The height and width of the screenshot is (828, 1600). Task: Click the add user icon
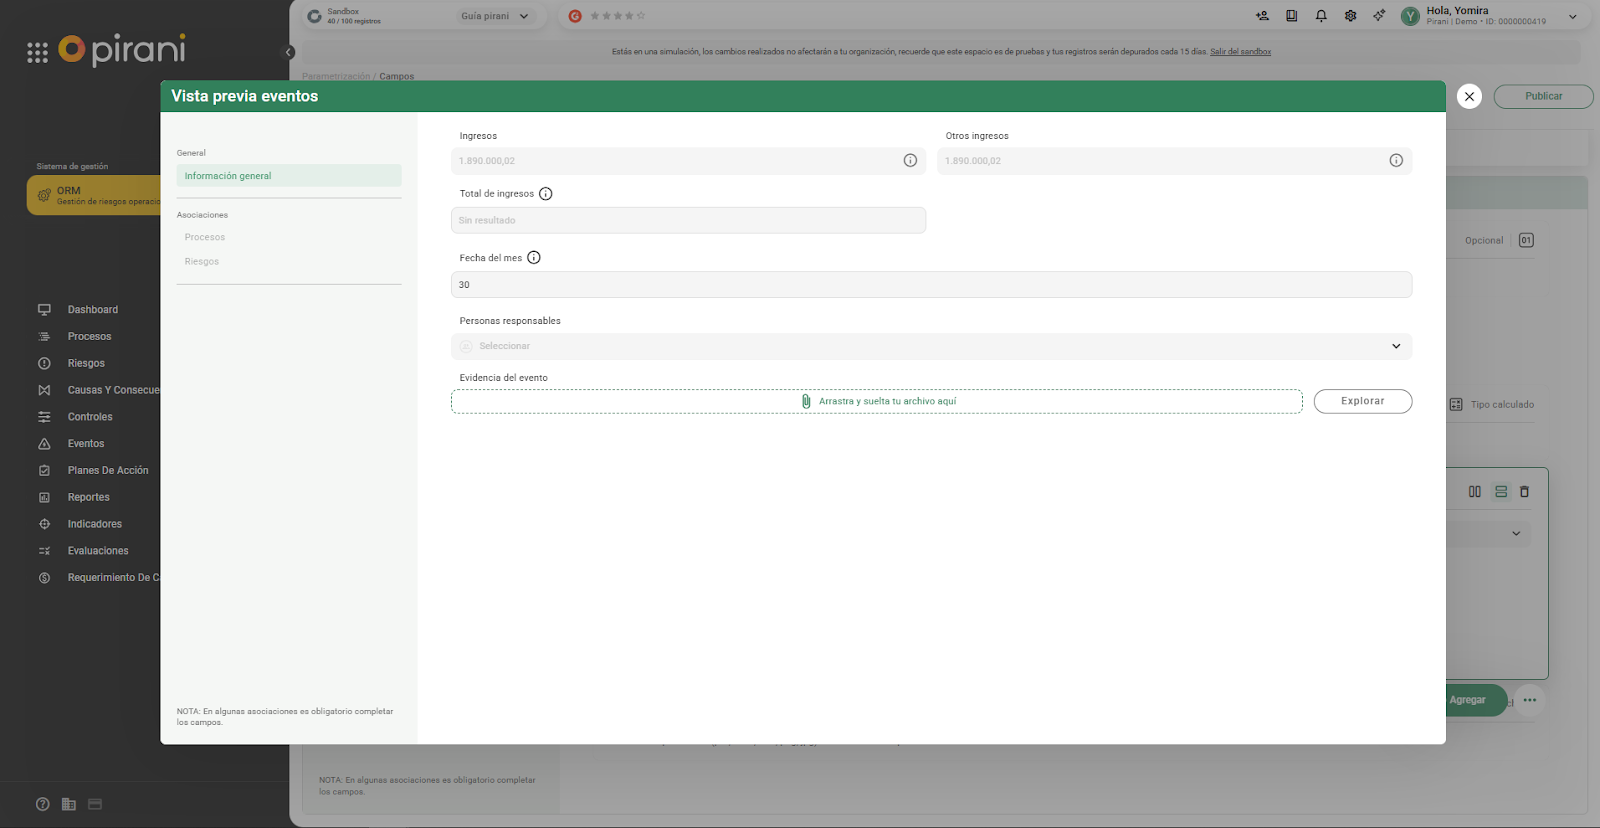click(x=1262, y=16)
